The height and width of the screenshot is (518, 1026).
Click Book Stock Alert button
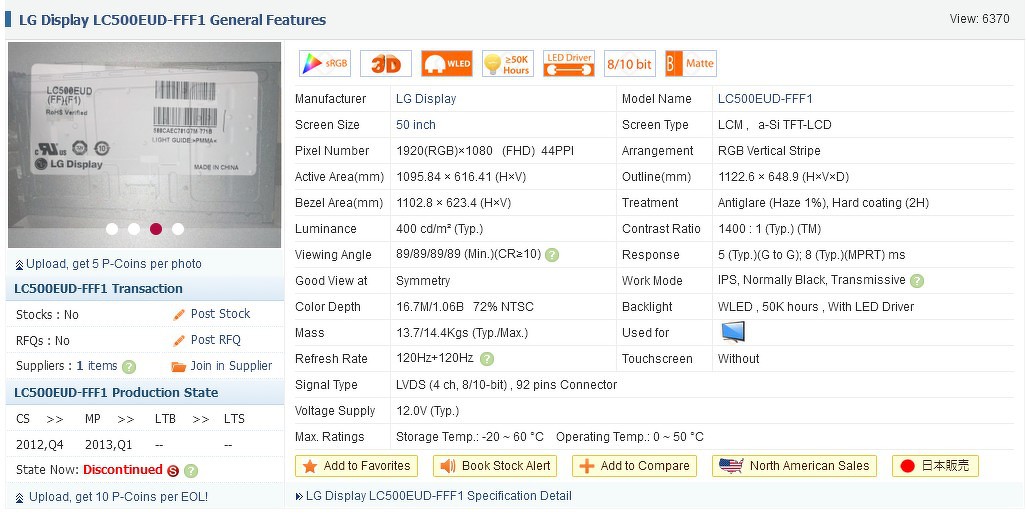tap(495, 466)
